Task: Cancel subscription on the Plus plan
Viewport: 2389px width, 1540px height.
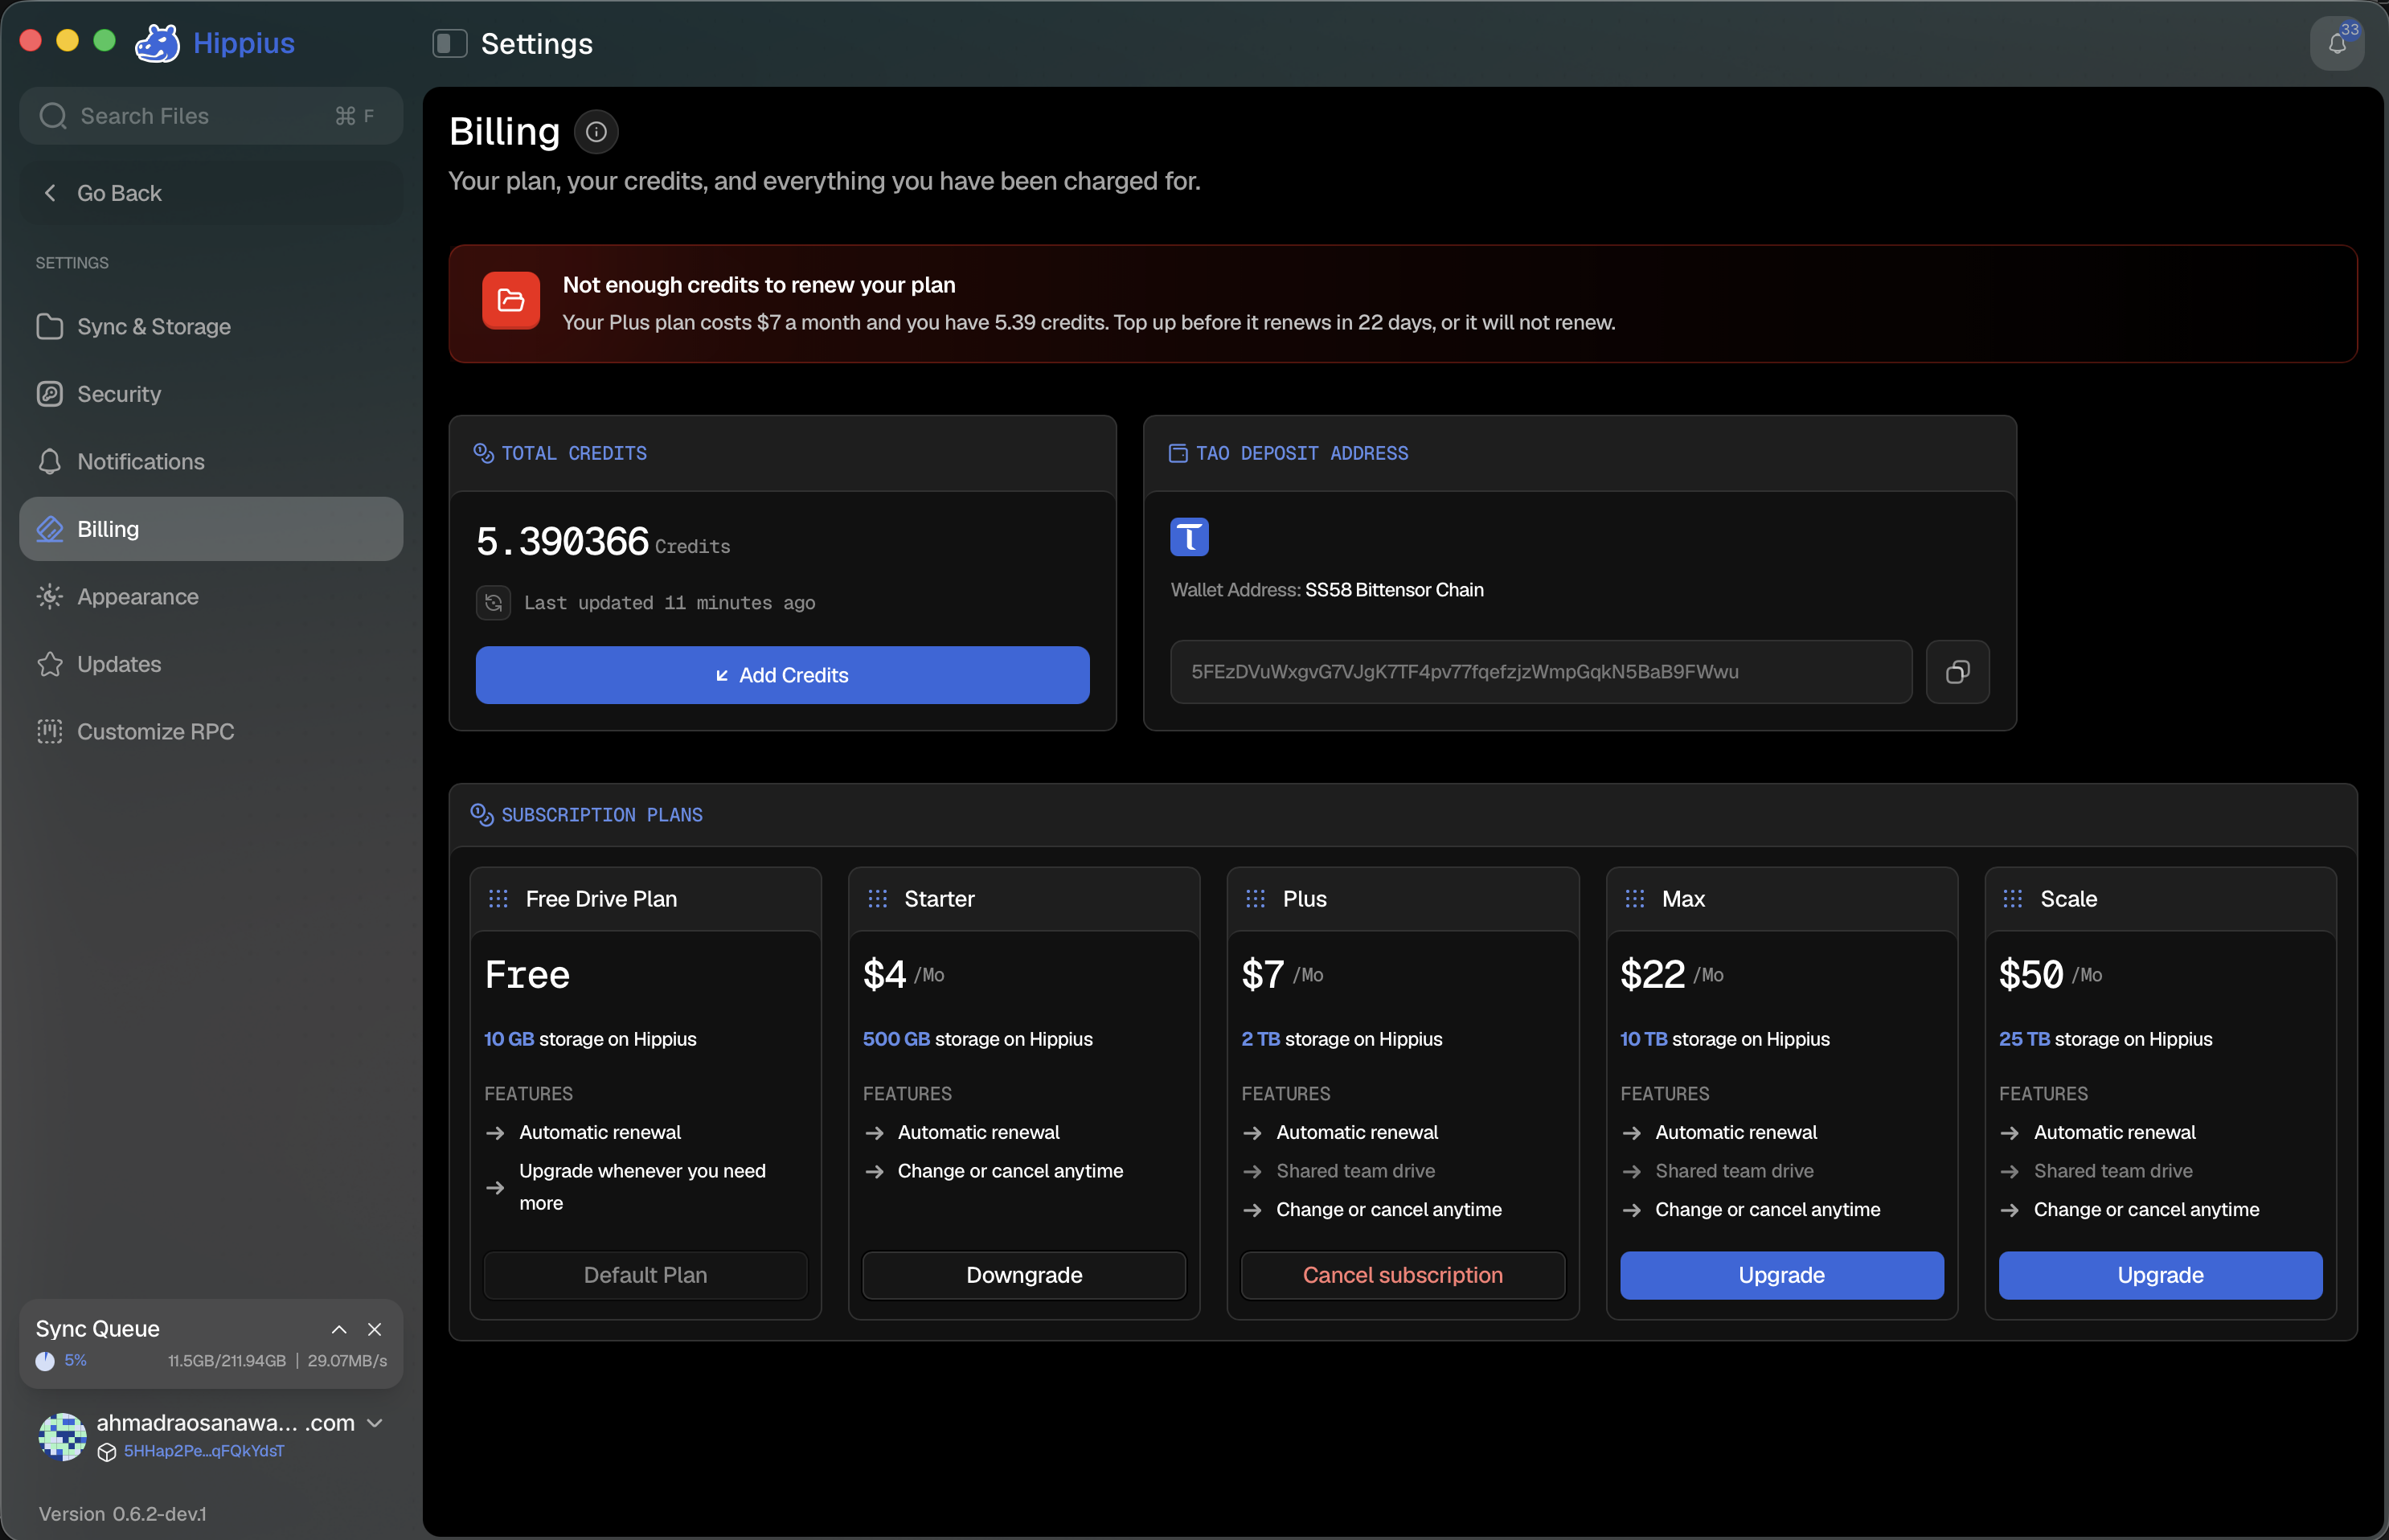Action: pyautogui.click(x=1402, y=1275)
